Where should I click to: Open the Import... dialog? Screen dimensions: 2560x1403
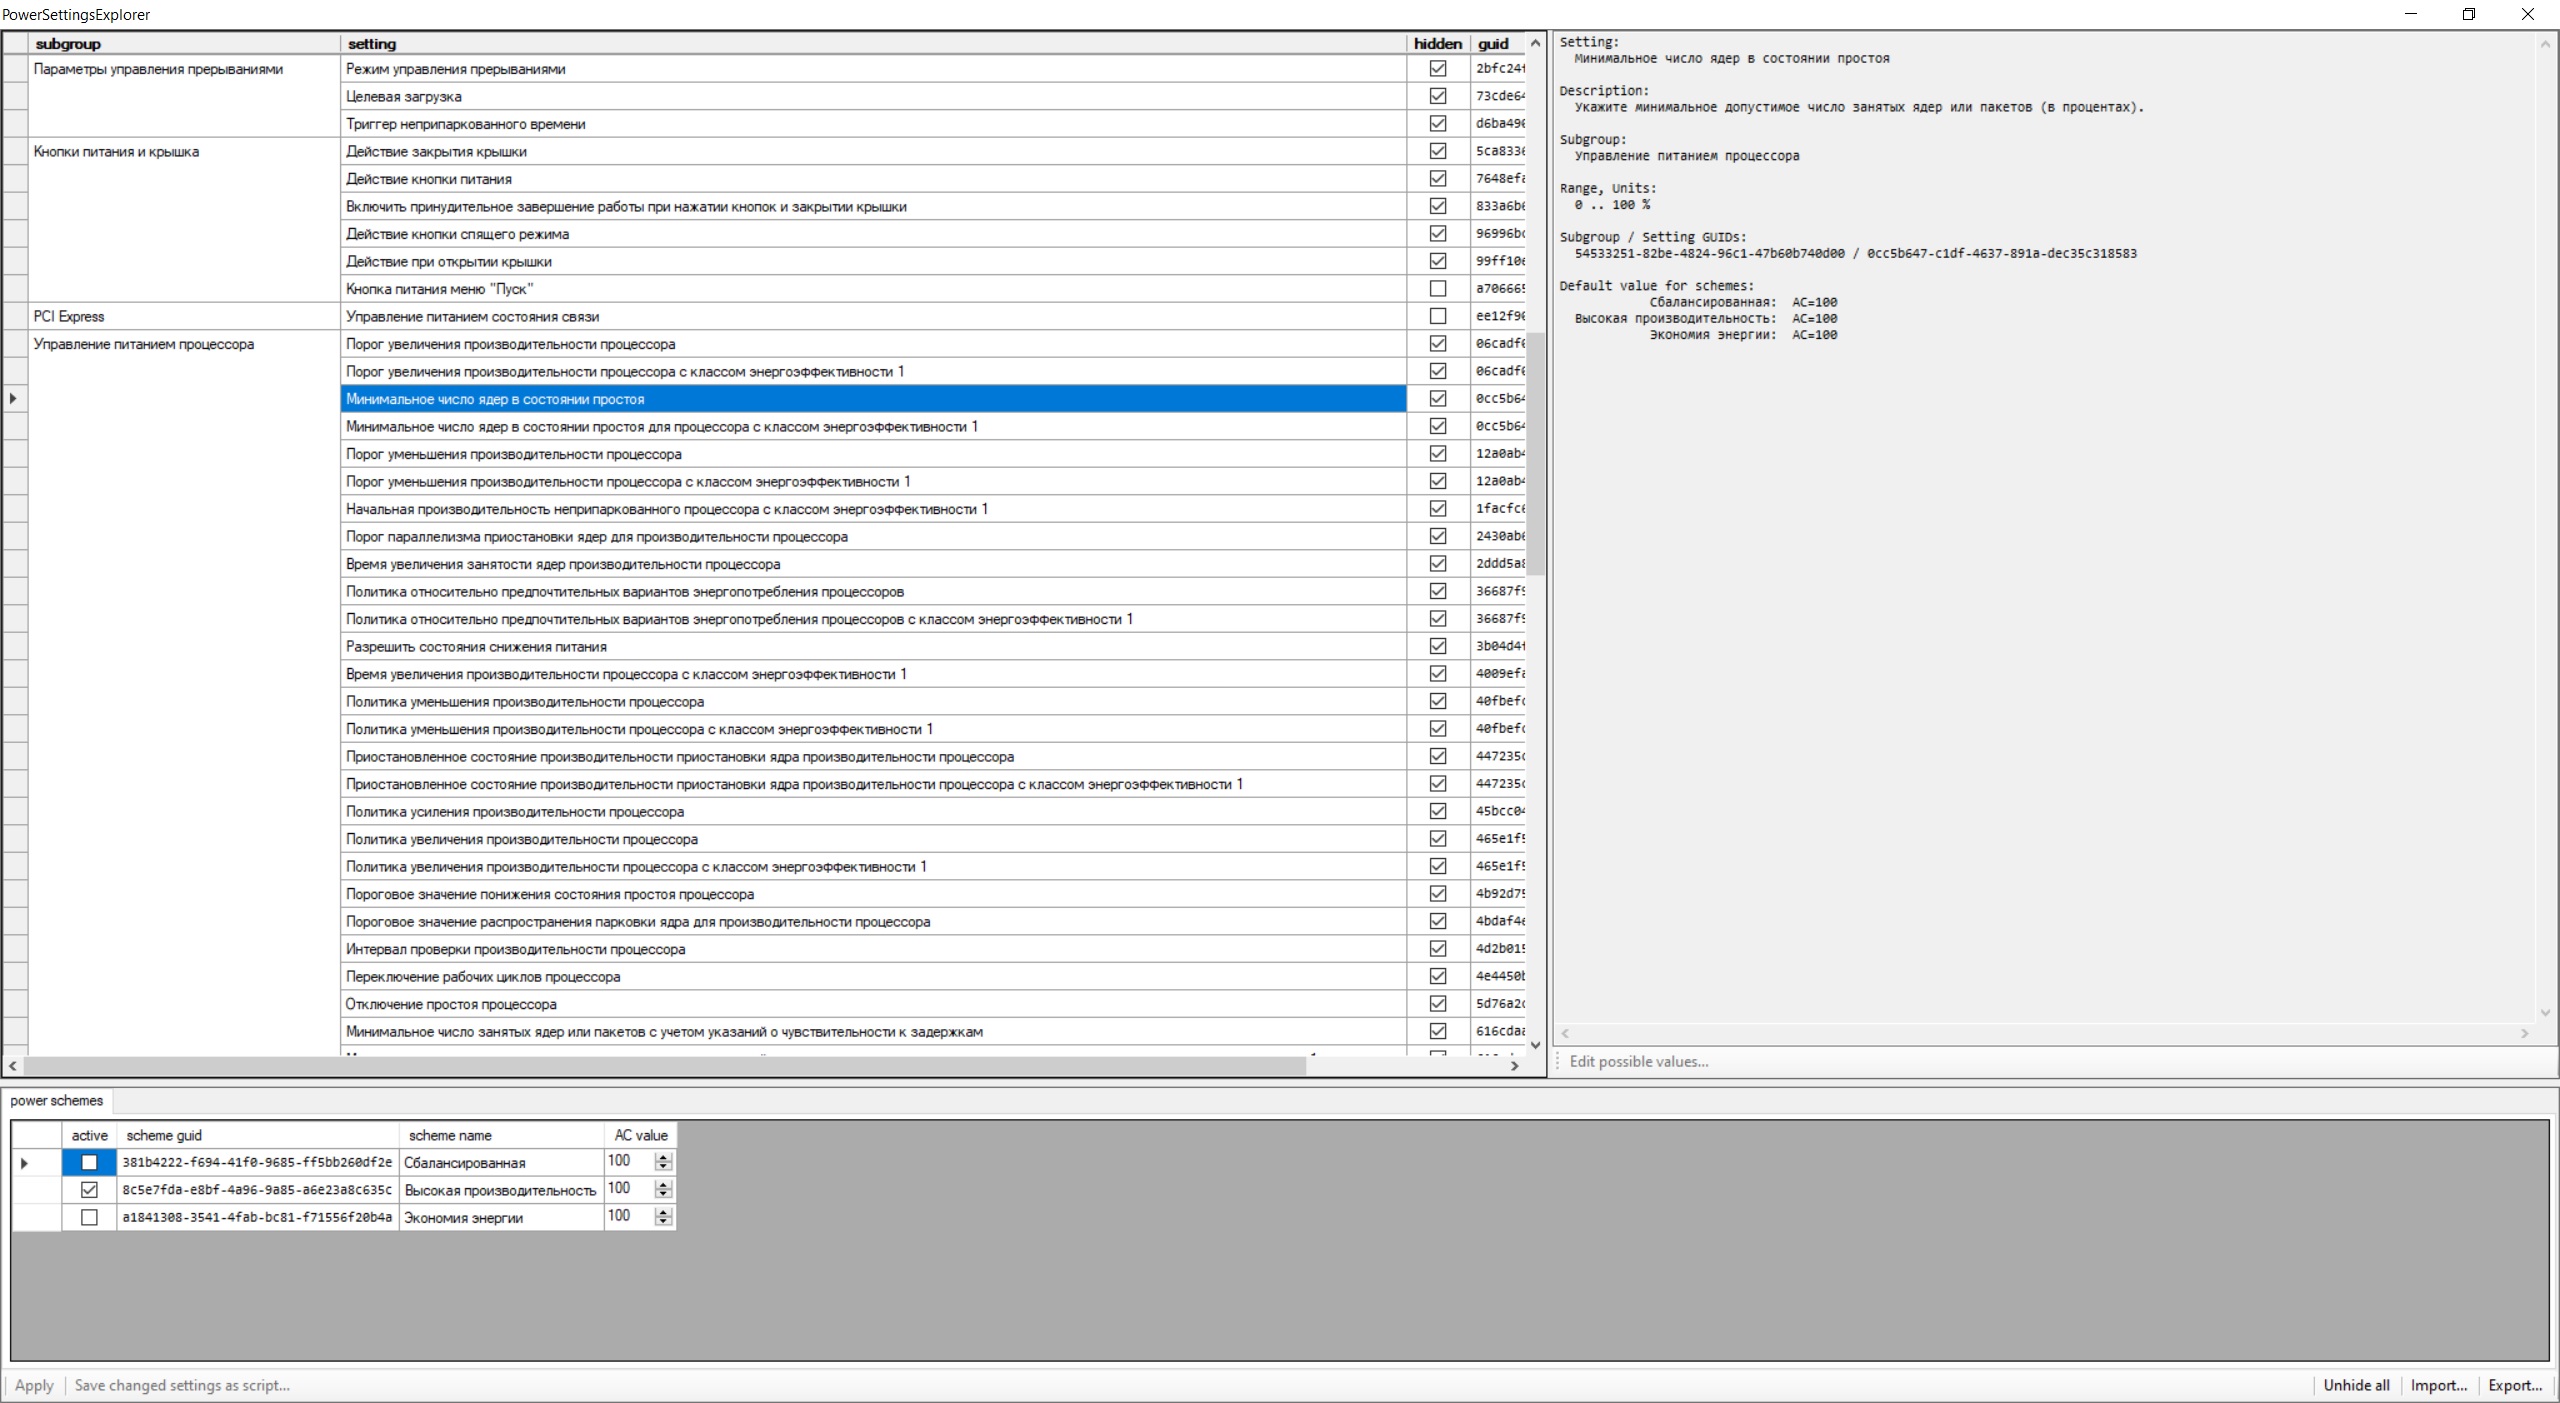tap(2438, 1385)
